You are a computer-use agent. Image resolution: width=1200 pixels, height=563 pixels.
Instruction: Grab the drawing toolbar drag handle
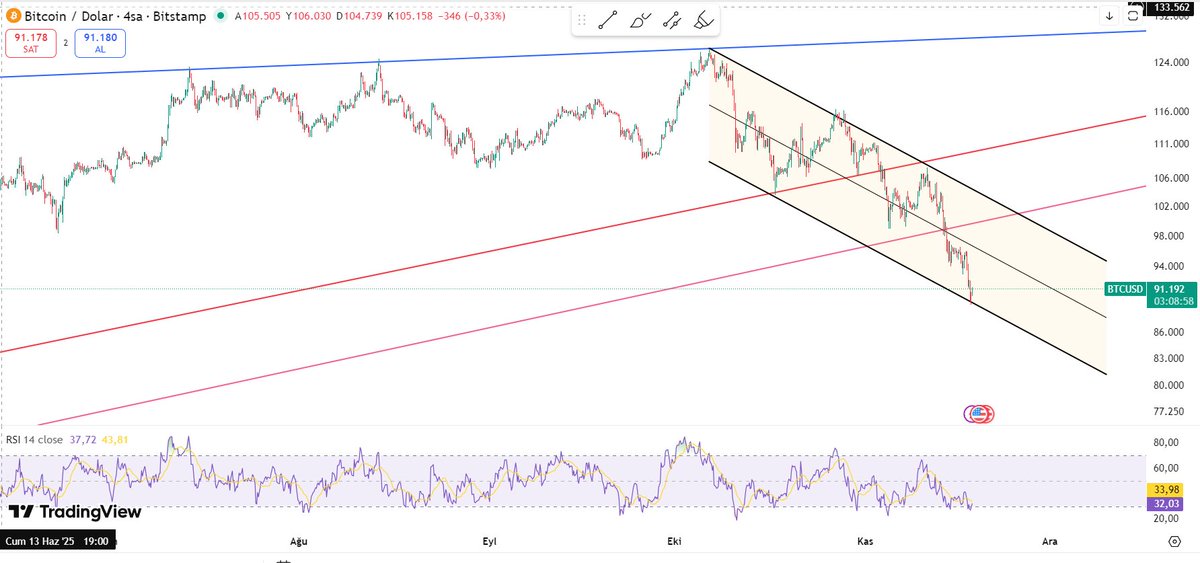584,20
